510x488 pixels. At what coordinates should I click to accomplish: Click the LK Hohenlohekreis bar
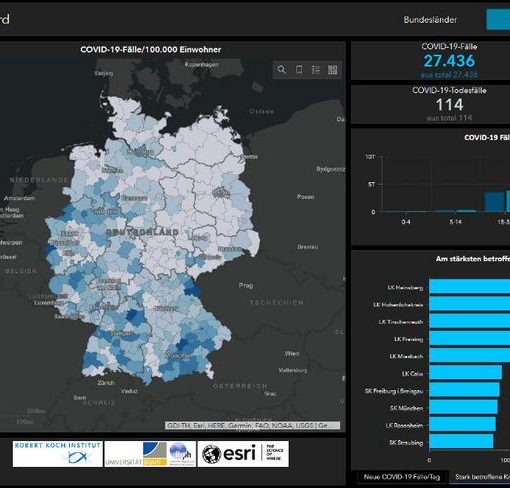click(469, 304)
